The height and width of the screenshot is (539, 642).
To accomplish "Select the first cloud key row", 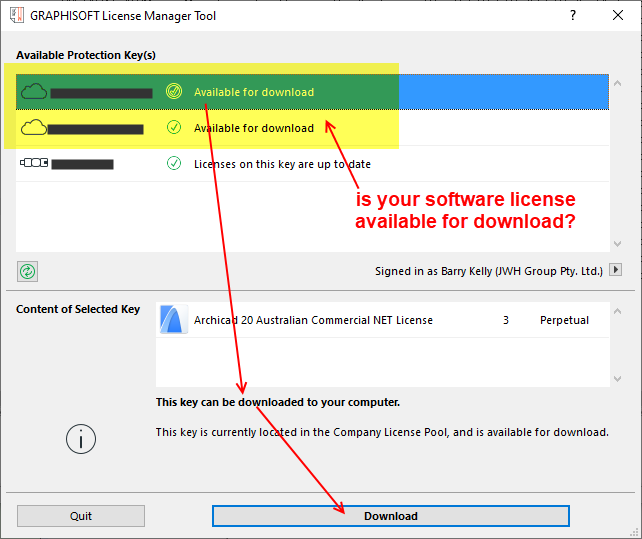I will pyautogui.click(x=312, y=92).
